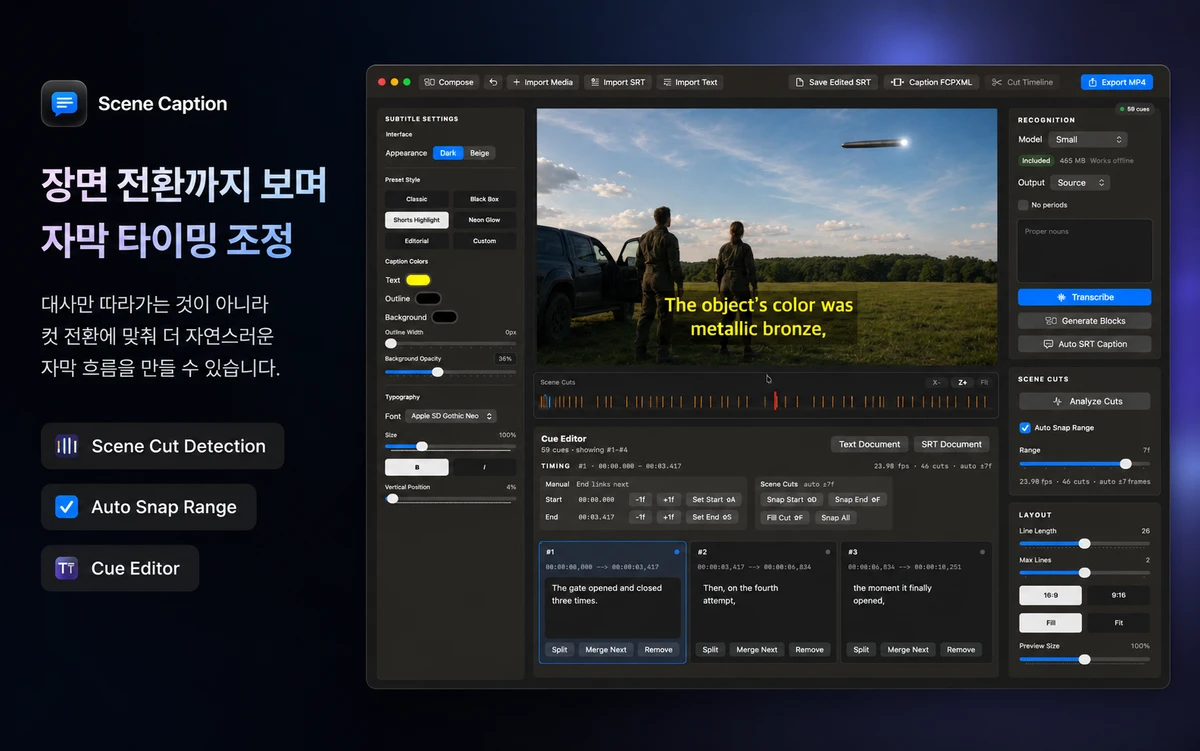Click the Fill Cut button

[x=785, y=517]
